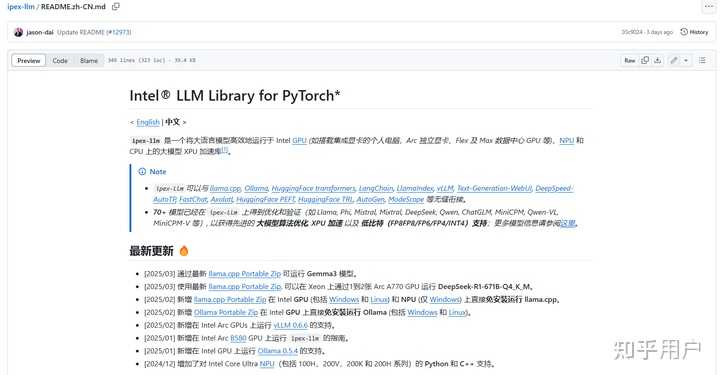This screenshot has height=375, width=720.
Task: Open Linux link in llama.cpp [2025/02] row
Action: [379, 299]
